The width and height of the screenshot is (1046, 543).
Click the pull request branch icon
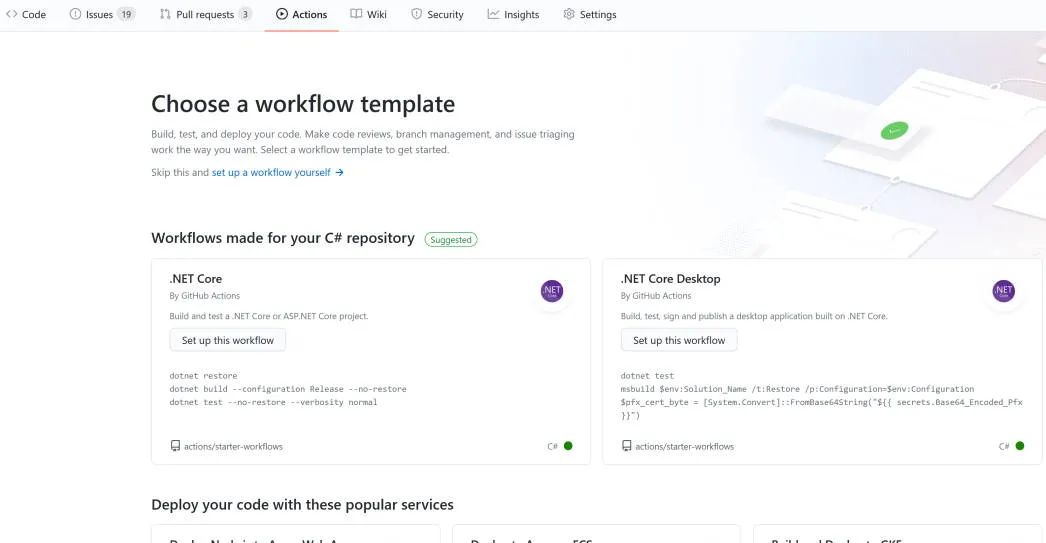point(165,14)
